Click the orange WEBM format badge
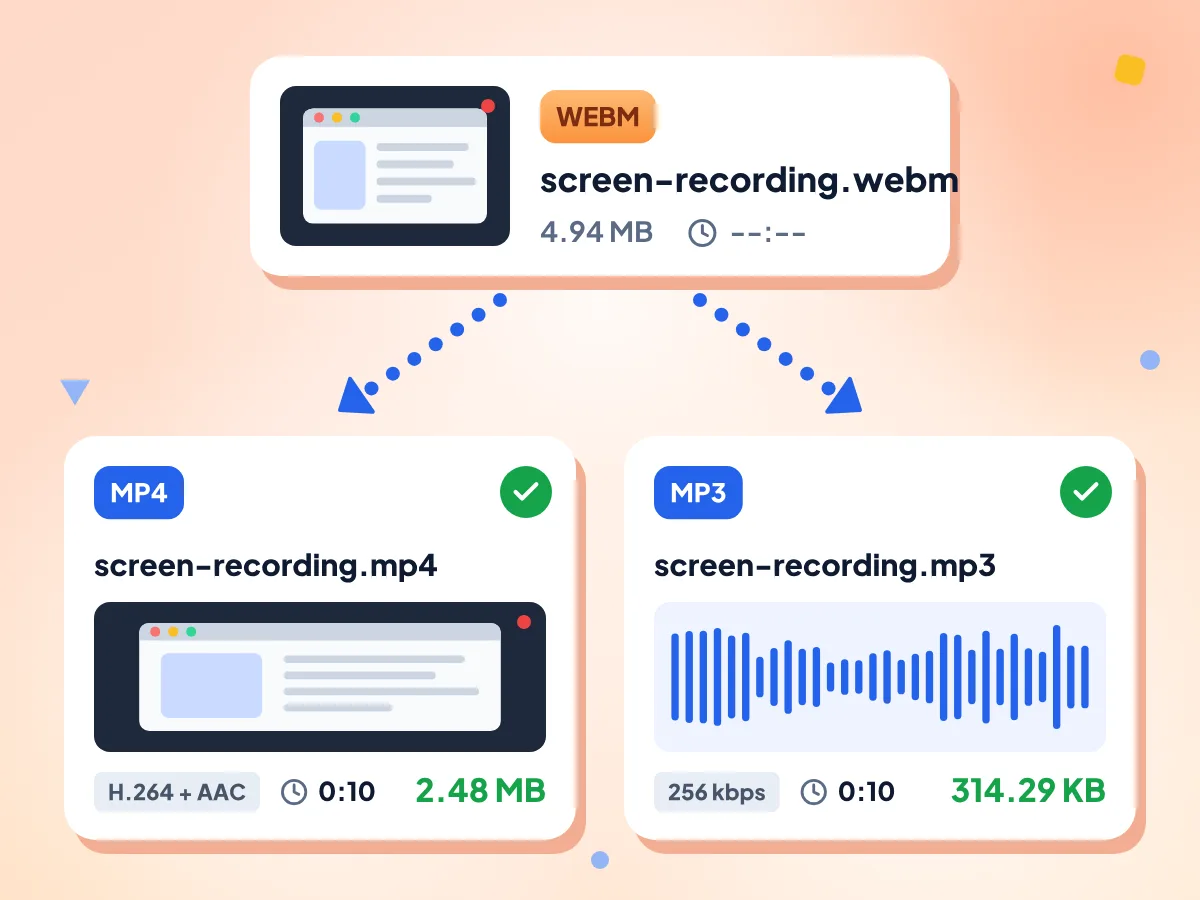 click(x=598, y=117)
